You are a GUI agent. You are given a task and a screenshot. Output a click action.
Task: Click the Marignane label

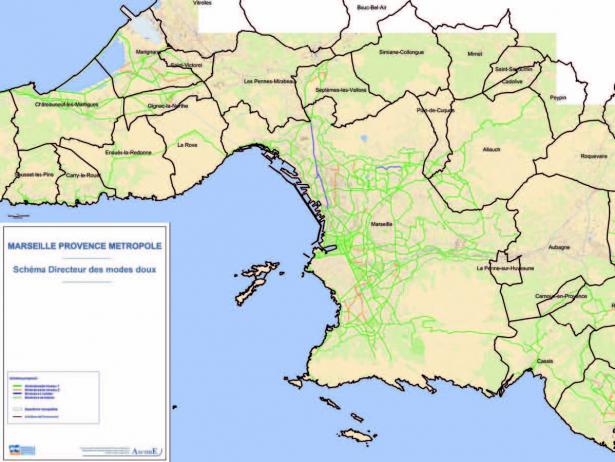tap(148, 50)
